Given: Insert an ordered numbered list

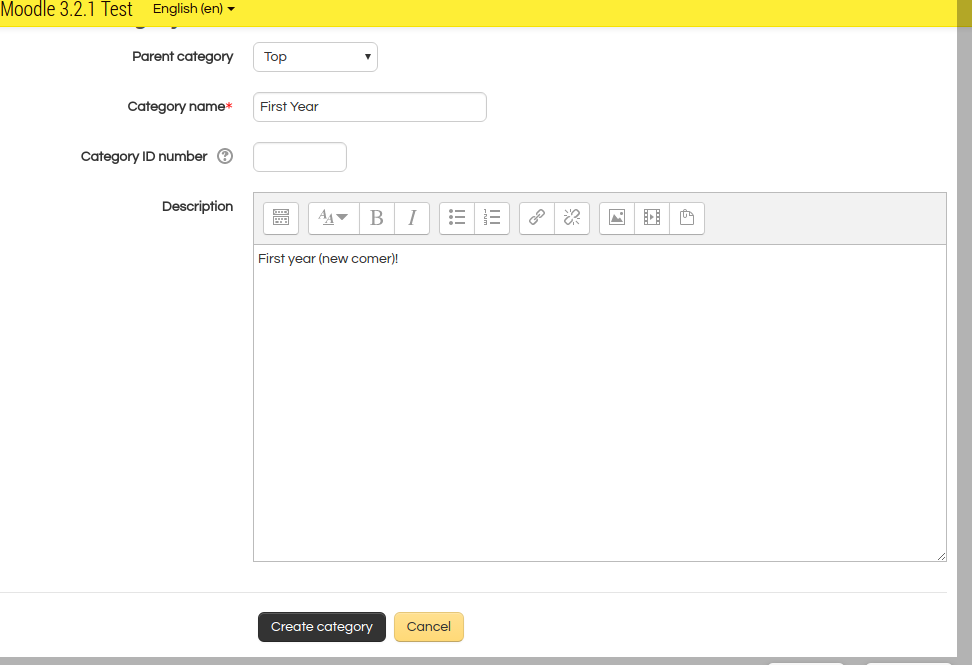Looking at the screenshot, I should click(492, 218).
